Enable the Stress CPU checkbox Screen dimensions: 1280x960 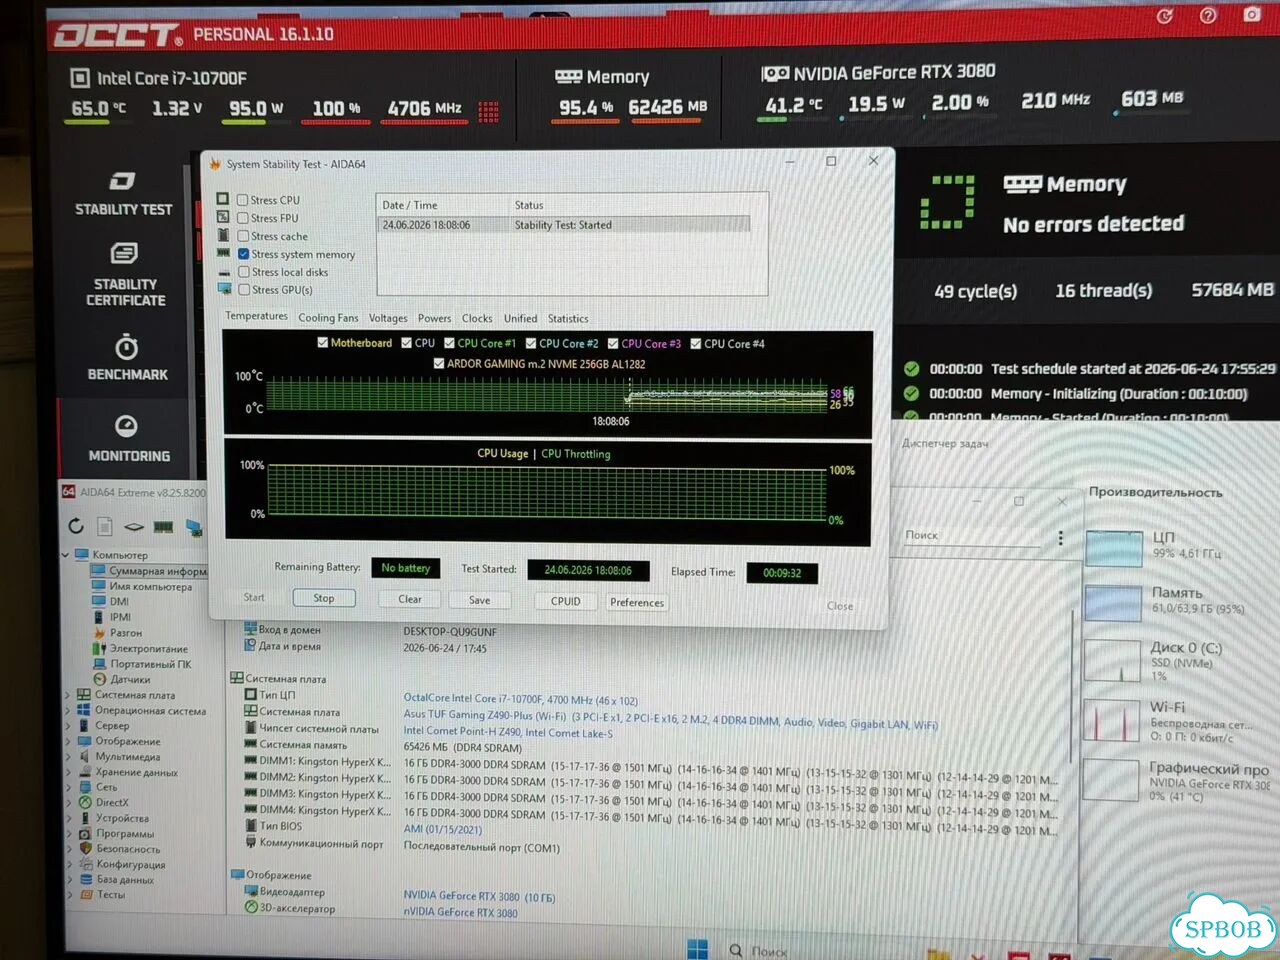click(x=242, y=200)
